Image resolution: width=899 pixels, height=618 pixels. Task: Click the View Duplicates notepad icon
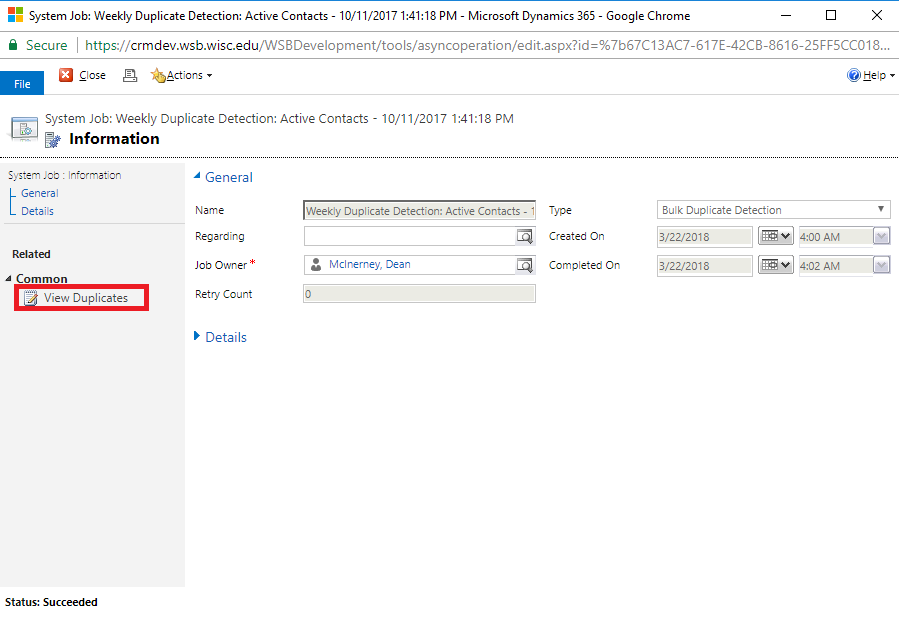point(31,298)
